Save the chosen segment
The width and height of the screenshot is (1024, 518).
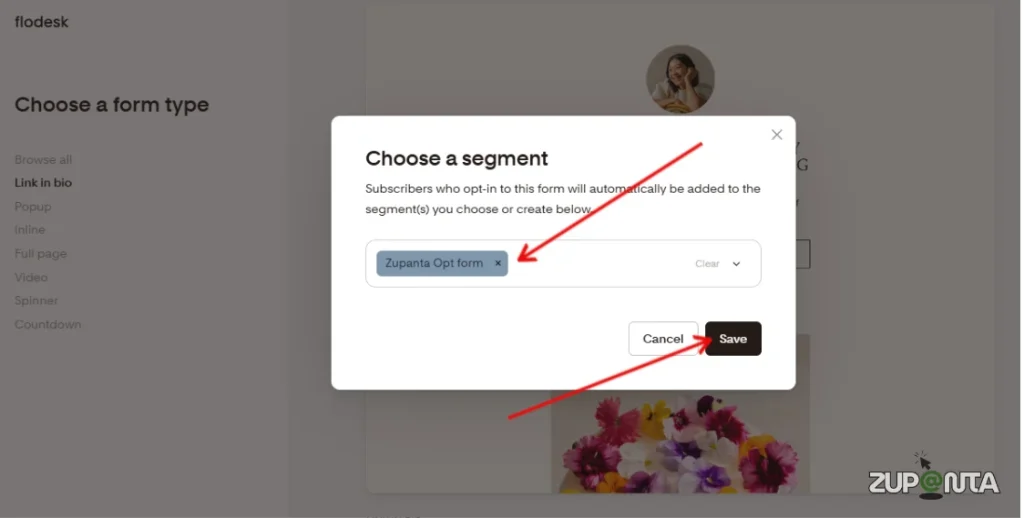click(733, 338)
